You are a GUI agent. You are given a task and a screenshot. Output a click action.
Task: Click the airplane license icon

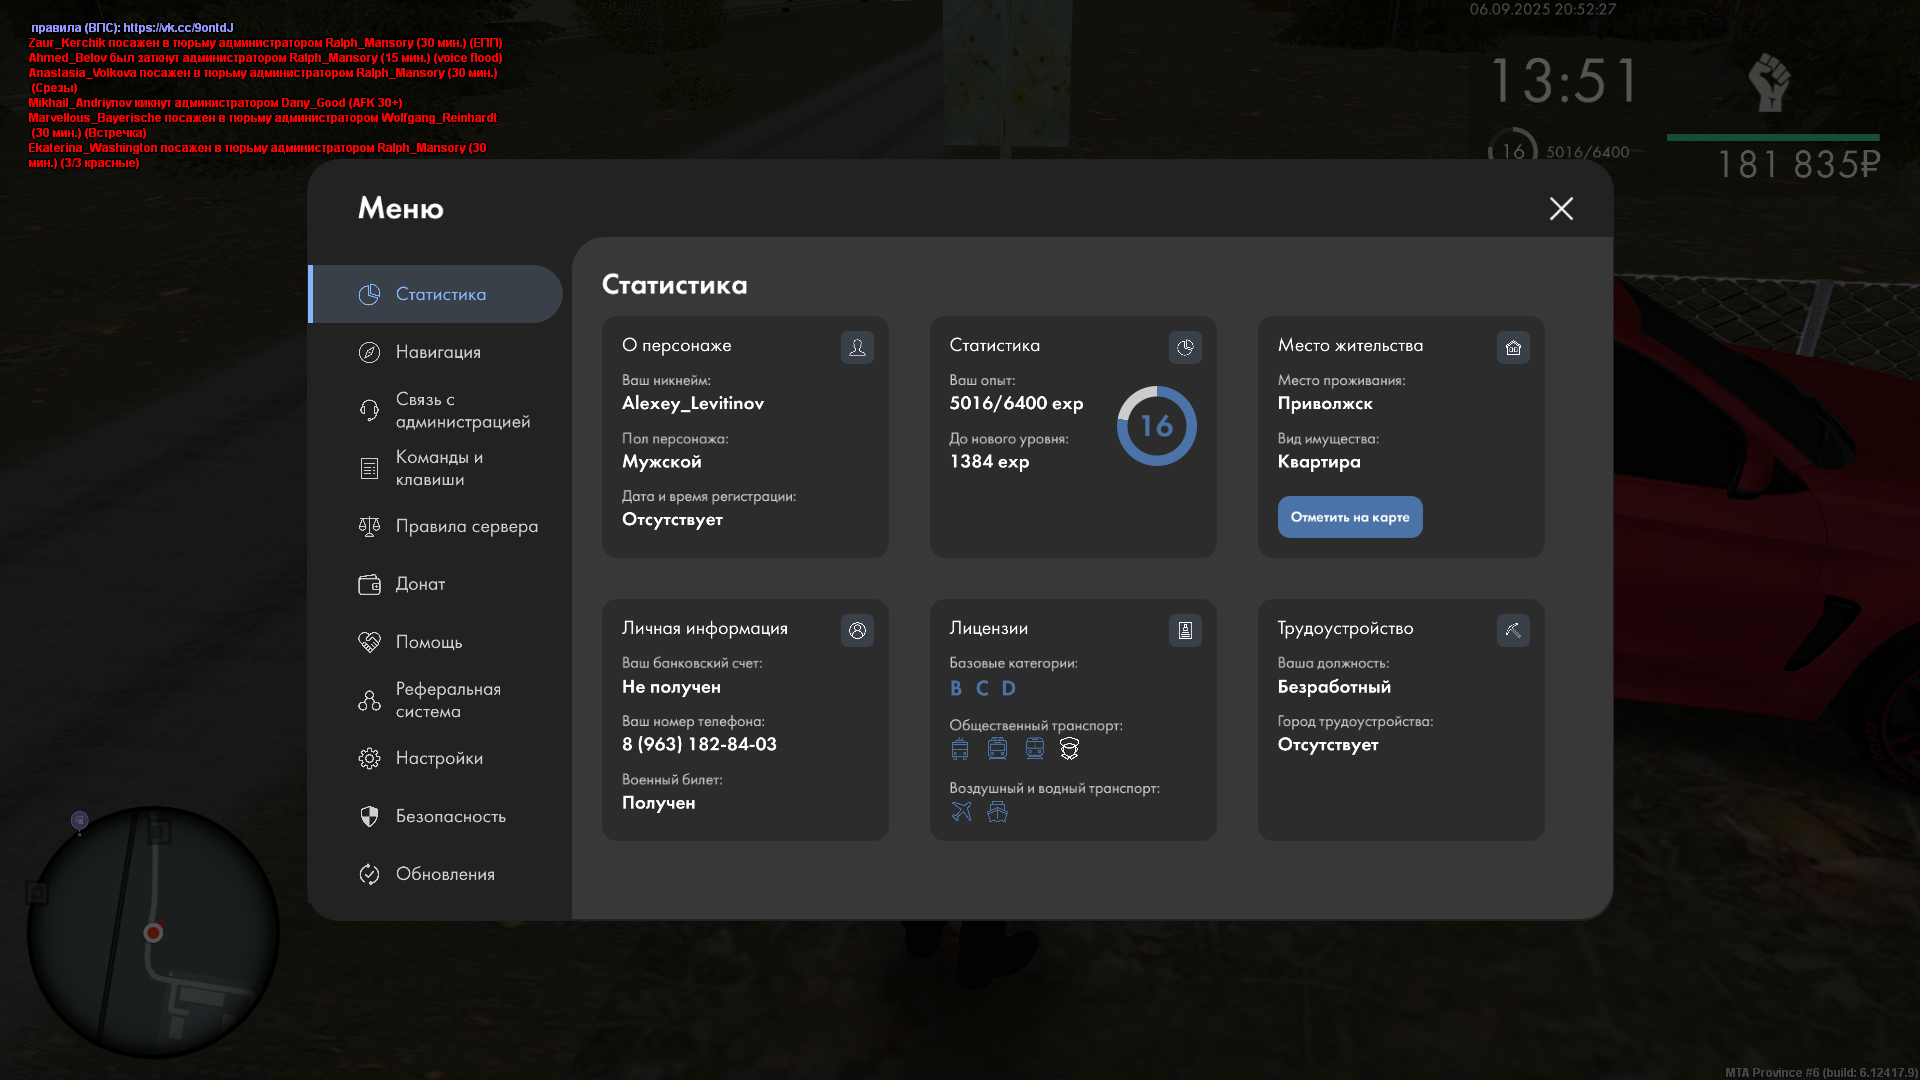961,811
